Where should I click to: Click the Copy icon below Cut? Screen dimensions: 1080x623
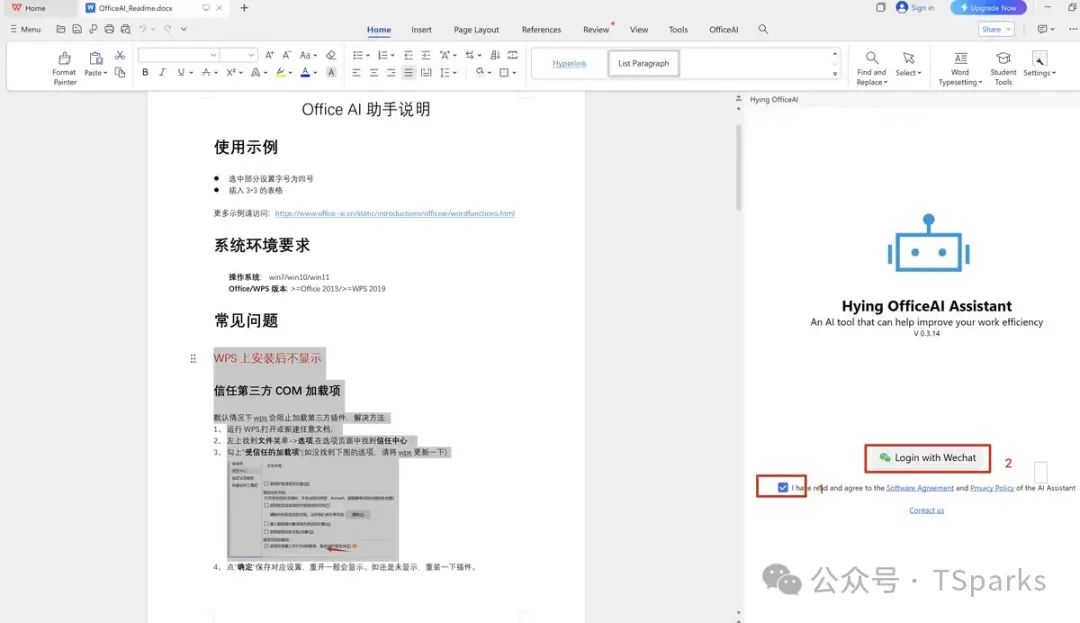(x=120, y=72)
